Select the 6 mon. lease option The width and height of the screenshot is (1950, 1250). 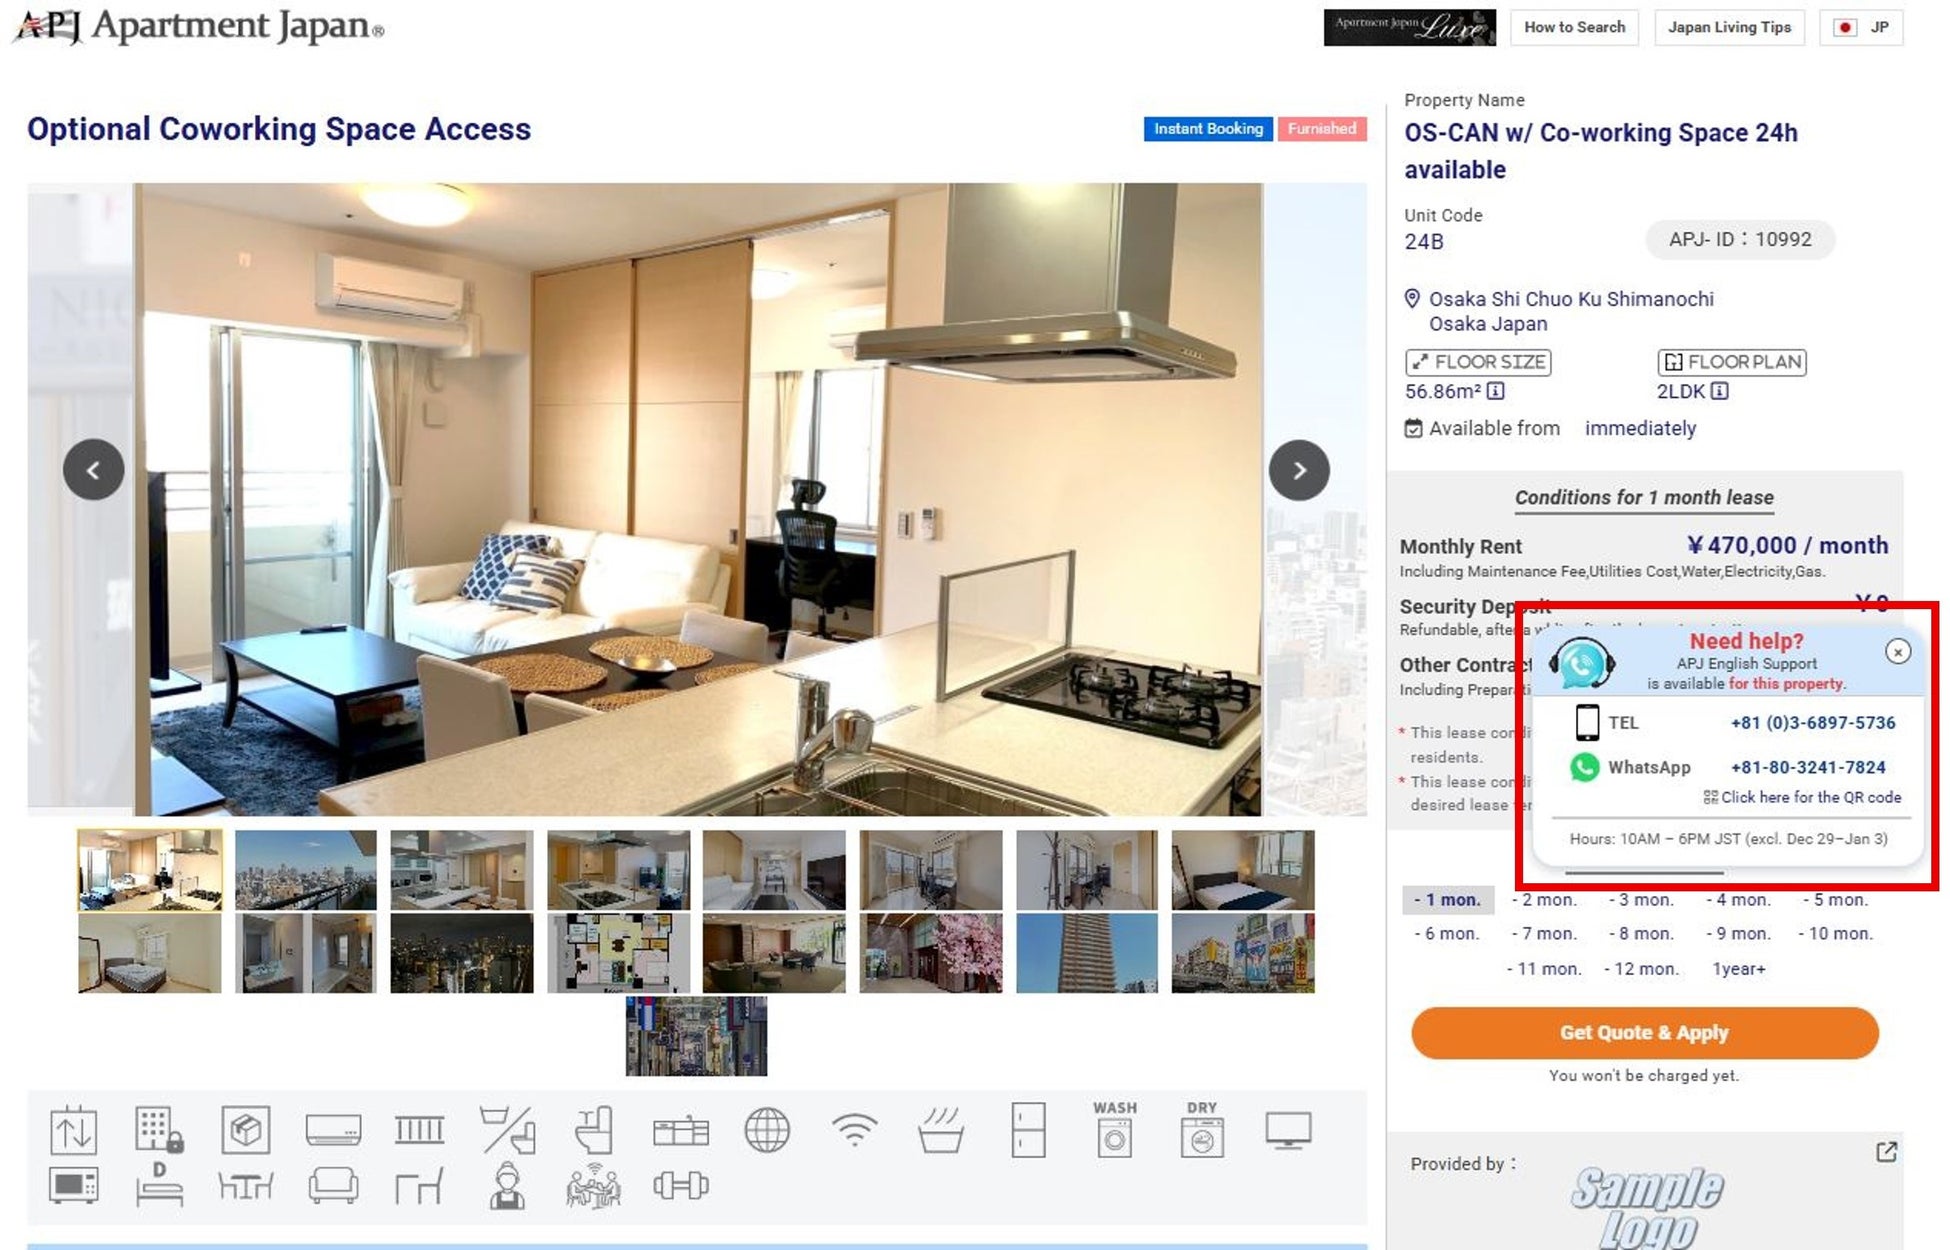1446,934
